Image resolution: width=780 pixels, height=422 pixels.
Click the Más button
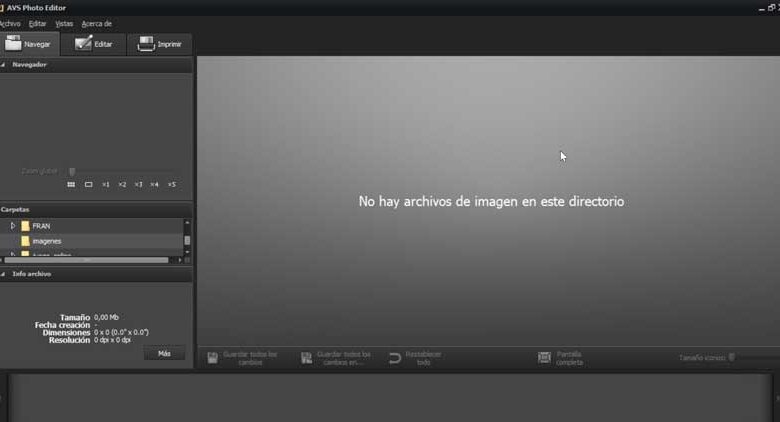click(x=164, y=353)
